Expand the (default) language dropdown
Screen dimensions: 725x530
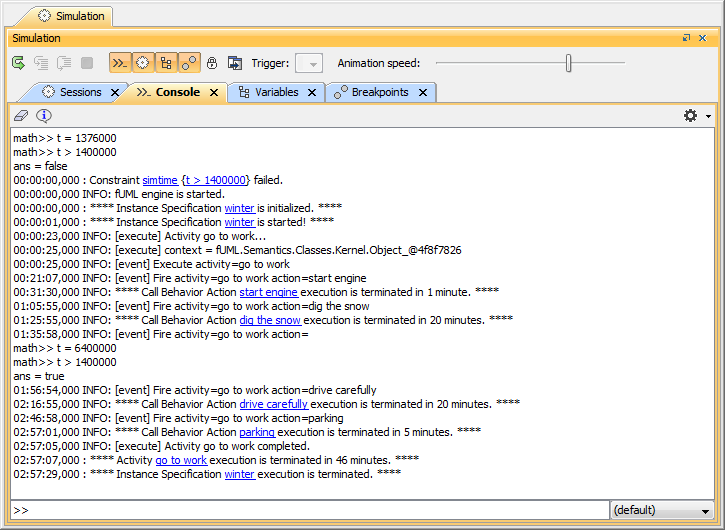click(663, 510)
